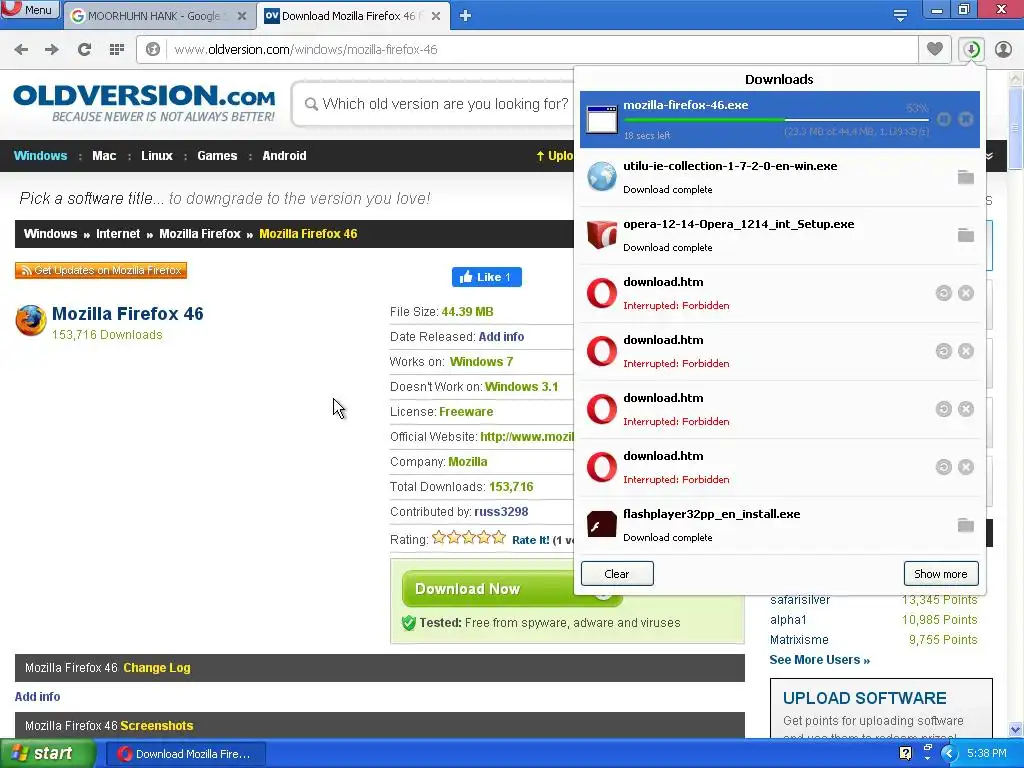Open See More Users link
The height and width of the screenshot is (768, 1024).
pos(820,660)
